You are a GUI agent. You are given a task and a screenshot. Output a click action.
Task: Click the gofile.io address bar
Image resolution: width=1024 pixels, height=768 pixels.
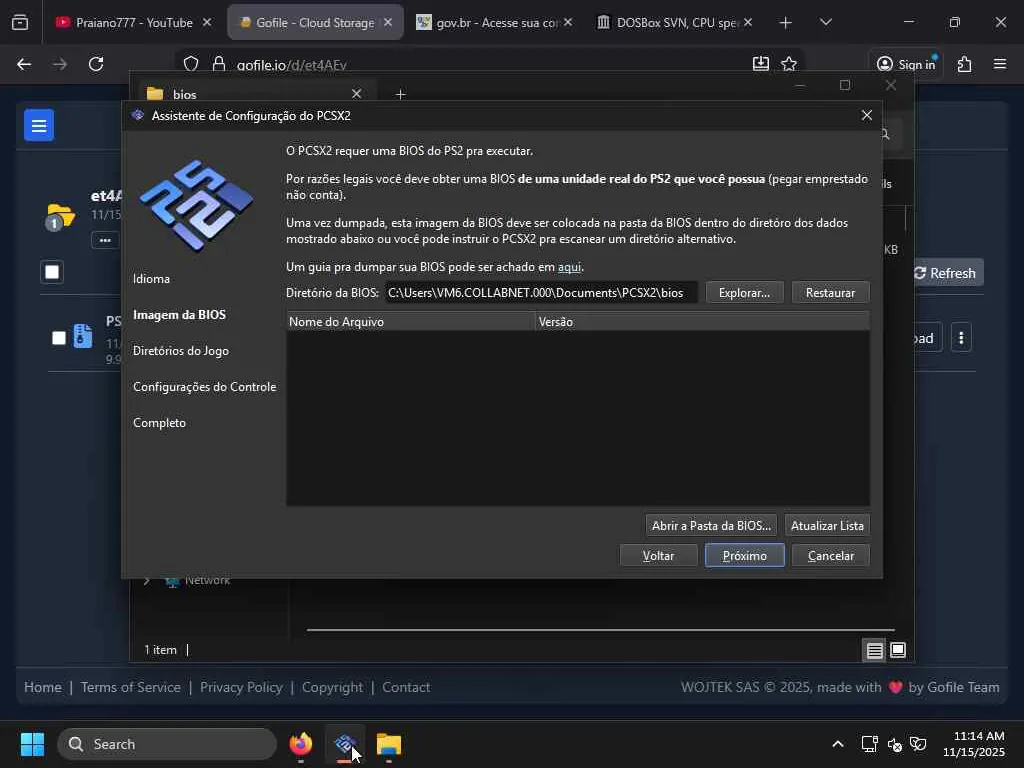point(490,65)
